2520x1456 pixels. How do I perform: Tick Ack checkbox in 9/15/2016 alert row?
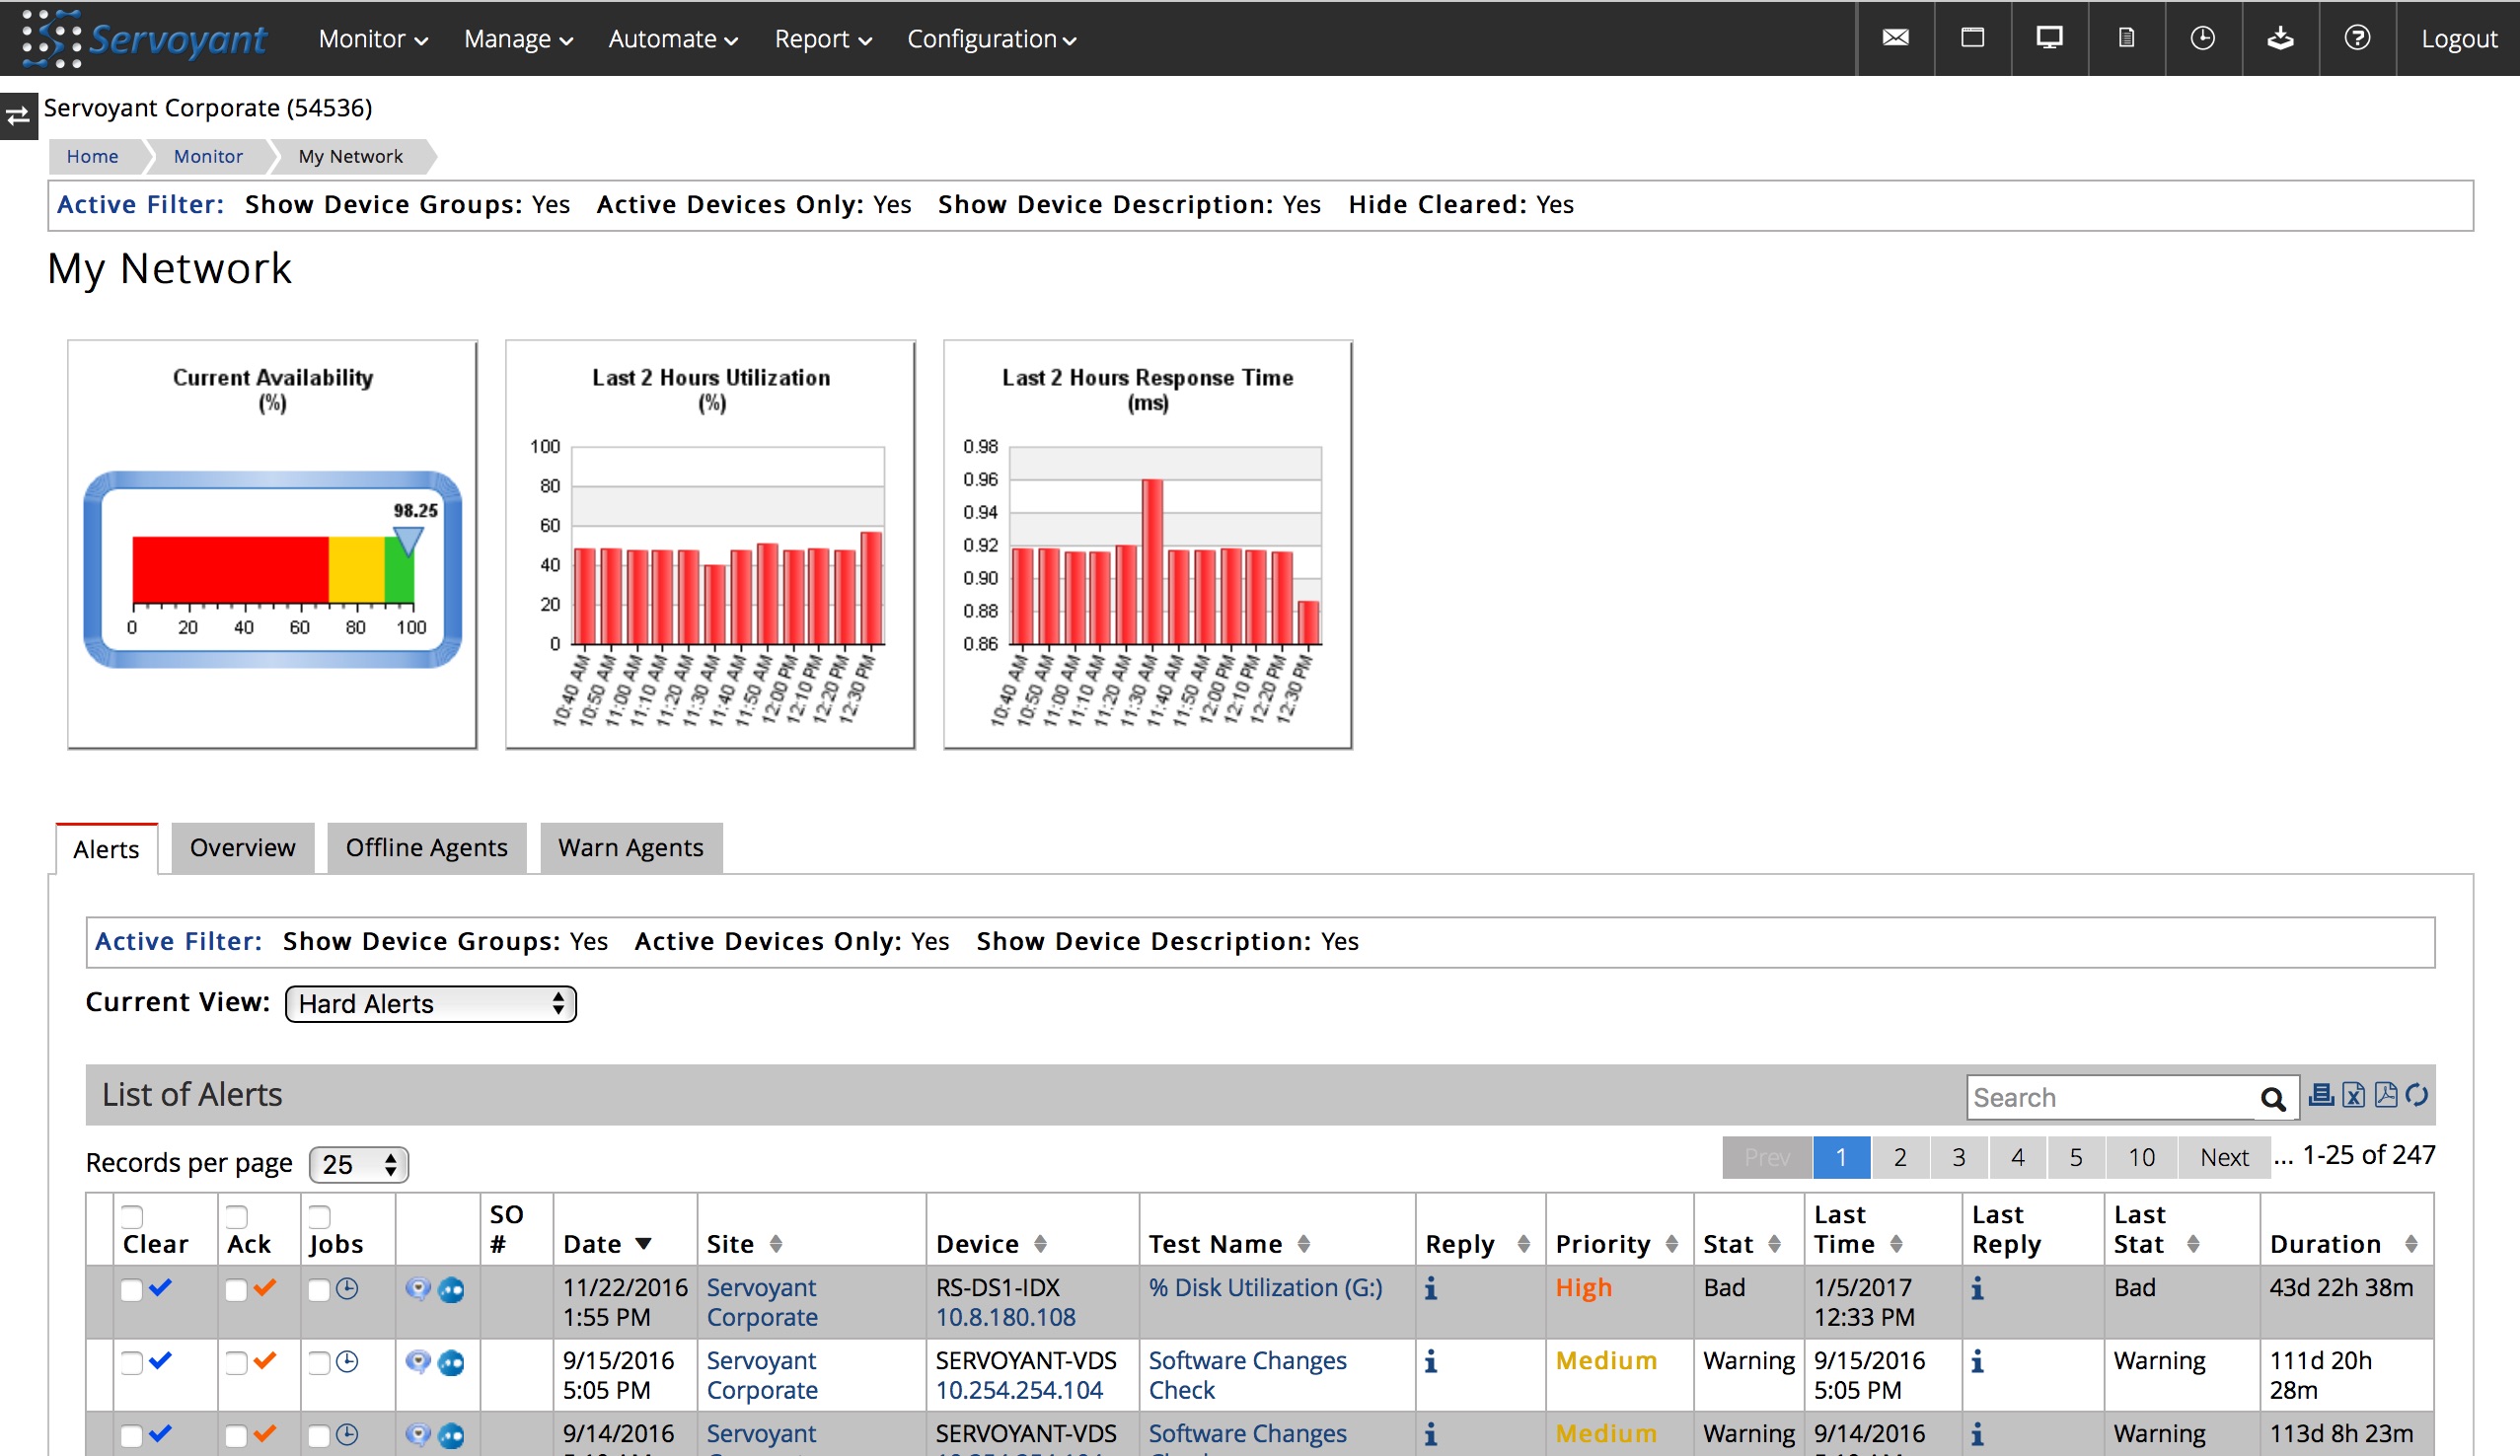point(236,1363)
